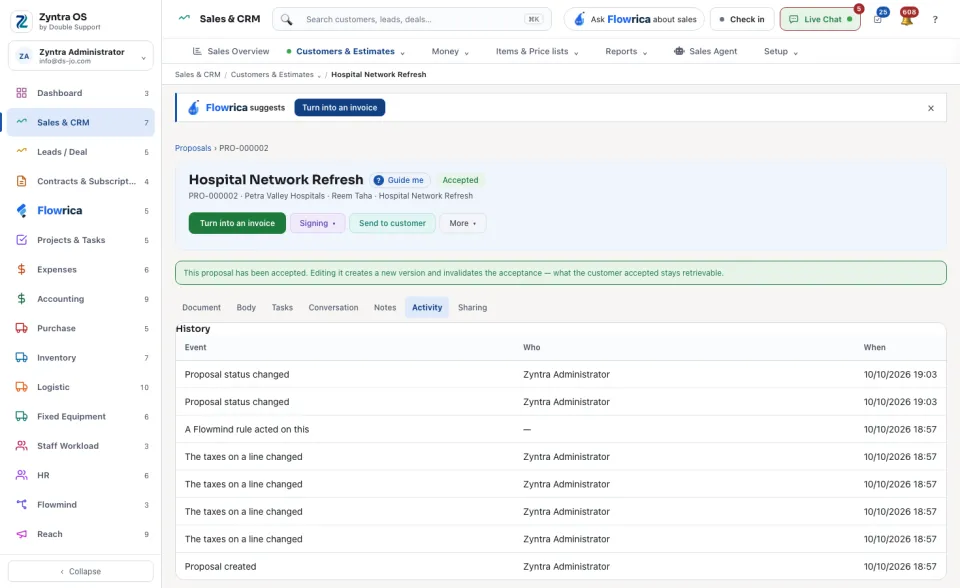The height and width of the screenshot is (588, 960).
Task: Click Send to customer button
Action: point(392,223)
